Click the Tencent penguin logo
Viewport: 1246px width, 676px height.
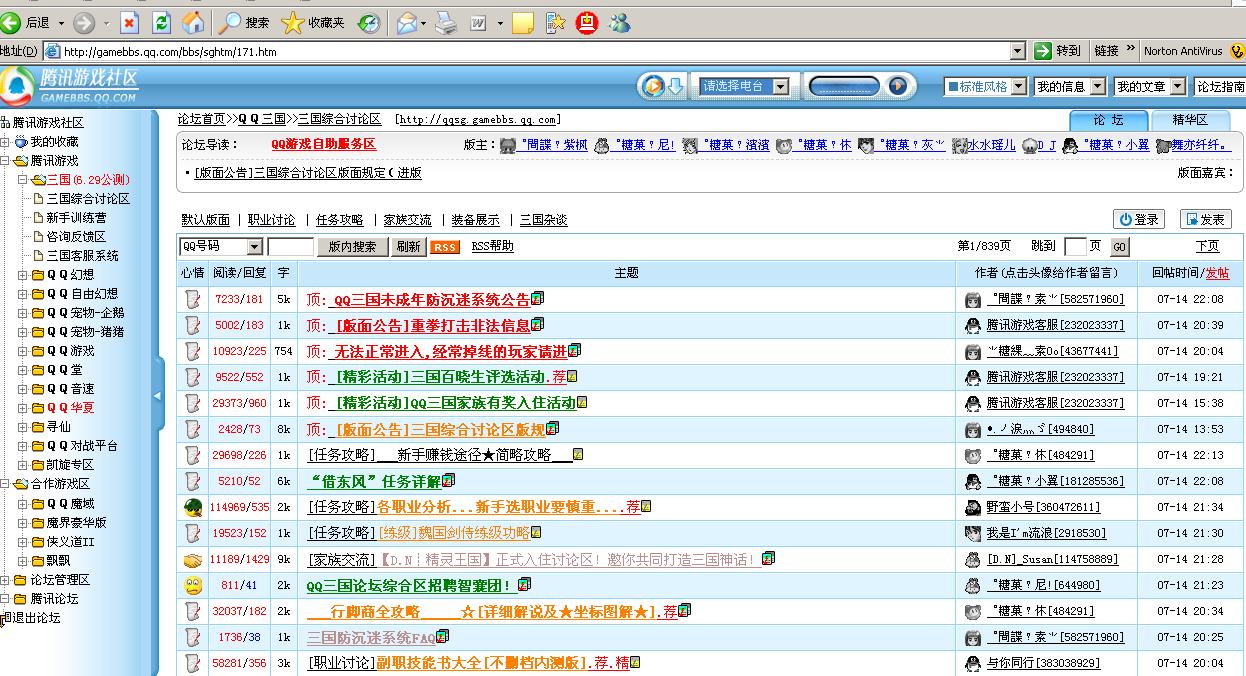(17, 86)
